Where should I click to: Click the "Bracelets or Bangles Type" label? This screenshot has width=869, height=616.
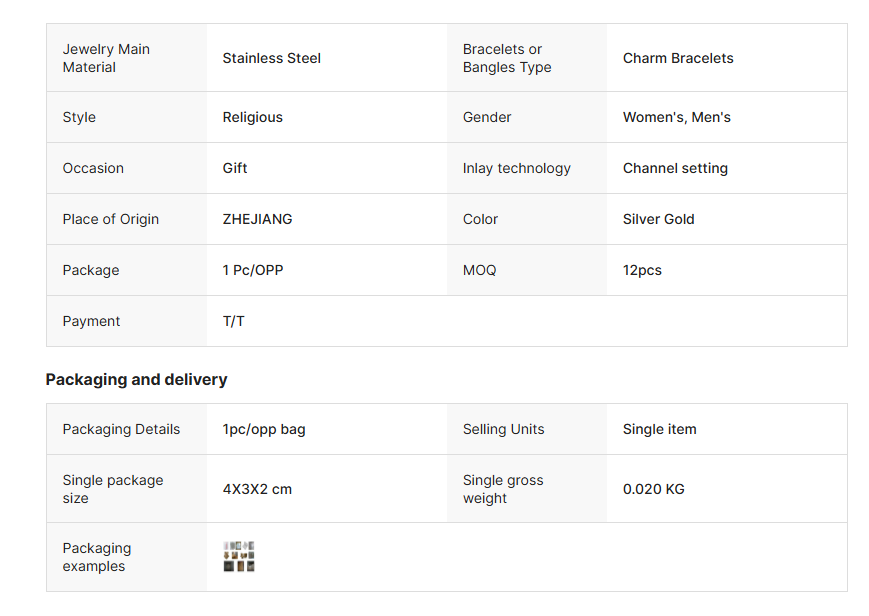[507, 58]
